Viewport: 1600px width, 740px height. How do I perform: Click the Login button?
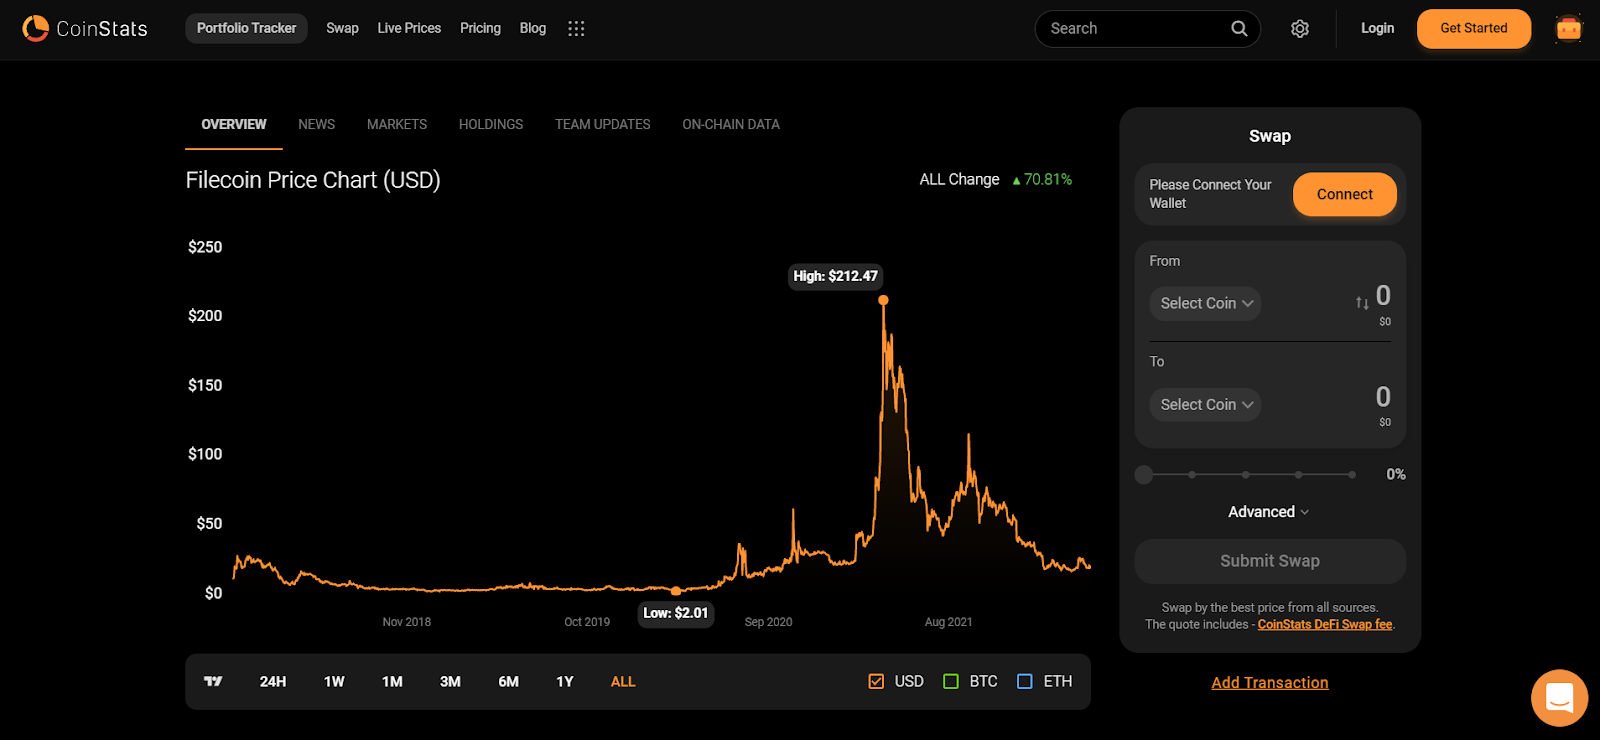1377,28
